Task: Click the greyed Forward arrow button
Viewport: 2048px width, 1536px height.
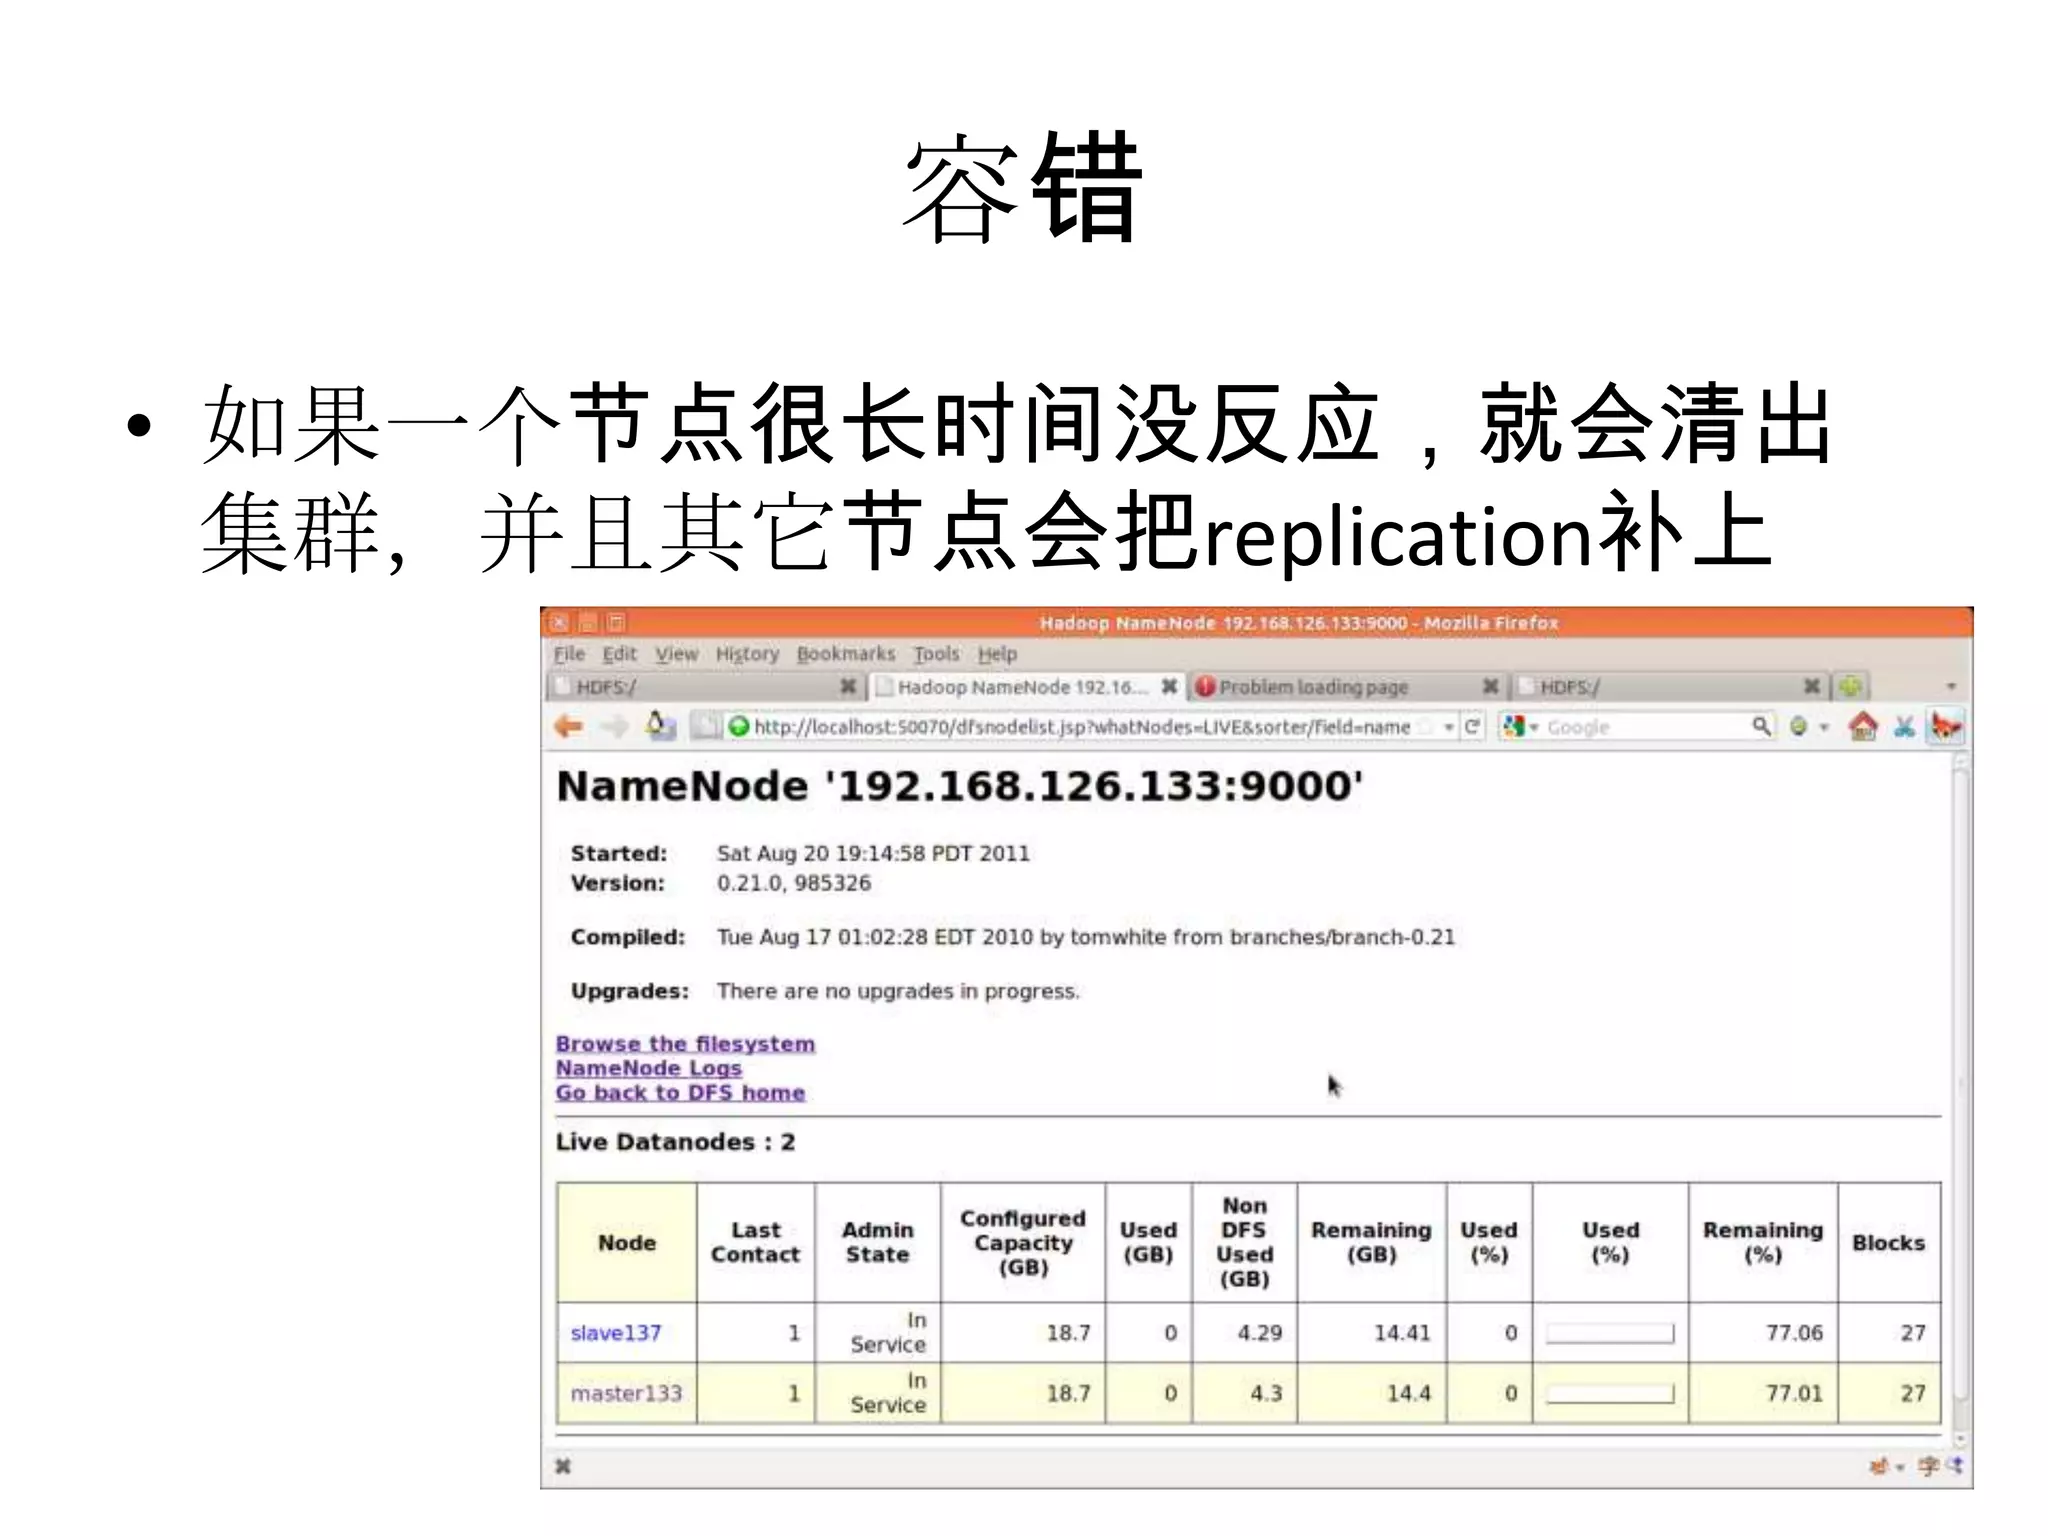Action: [614, 727]
